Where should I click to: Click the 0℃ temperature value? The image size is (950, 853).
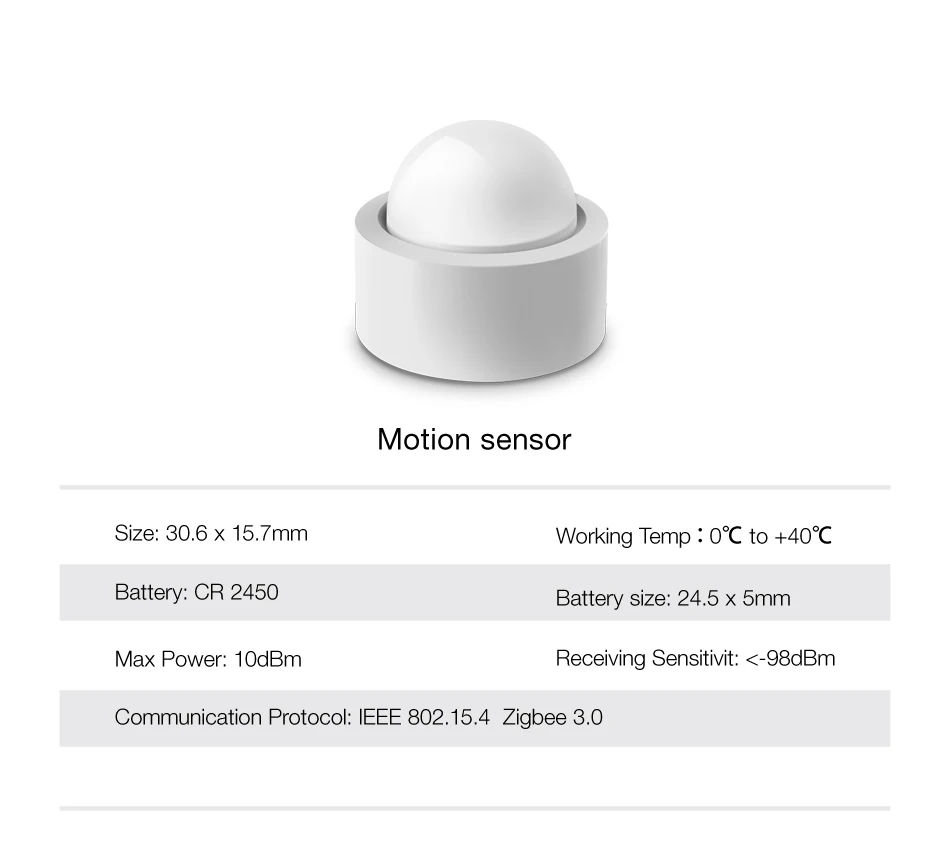[726, 536]
